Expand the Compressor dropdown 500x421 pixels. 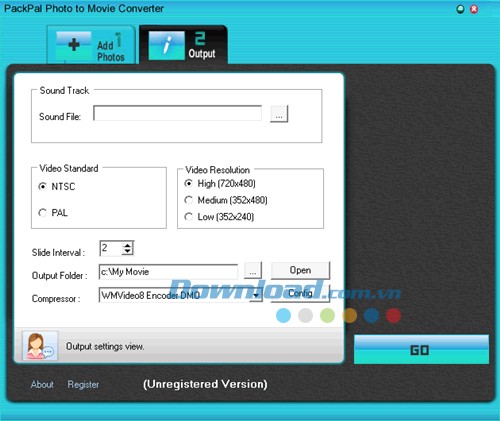(x=256, y=295)
